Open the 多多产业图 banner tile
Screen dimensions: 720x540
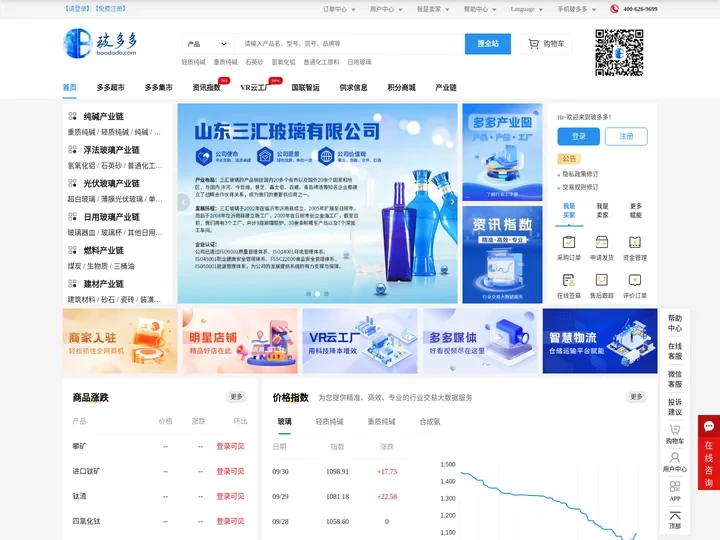coord(502,152)
